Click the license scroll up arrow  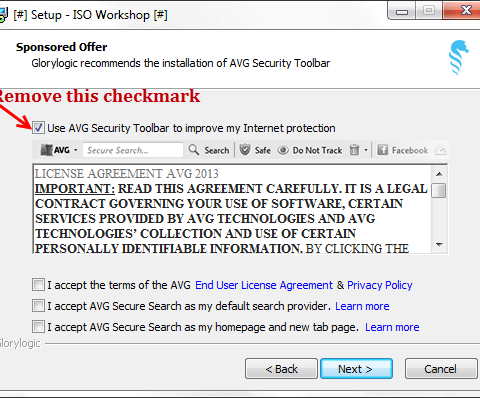point(439,174)
